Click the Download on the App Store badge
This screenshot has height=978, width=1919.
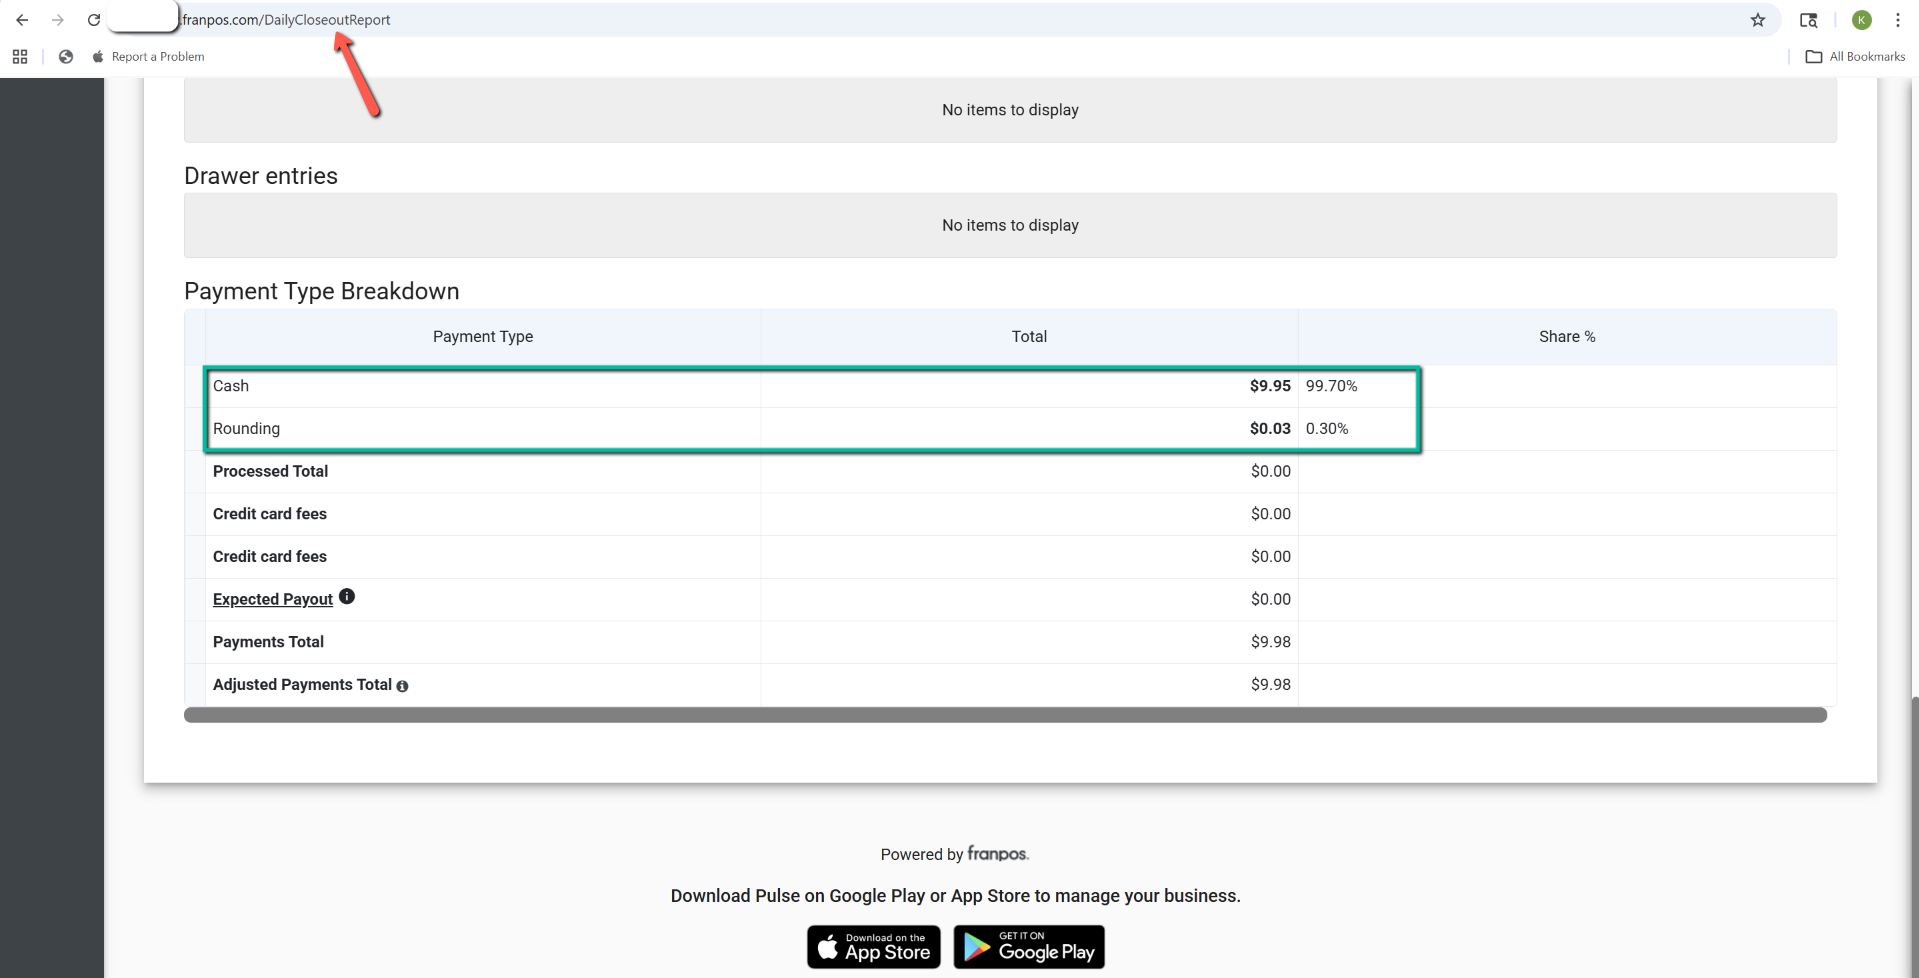pos(873,947)
